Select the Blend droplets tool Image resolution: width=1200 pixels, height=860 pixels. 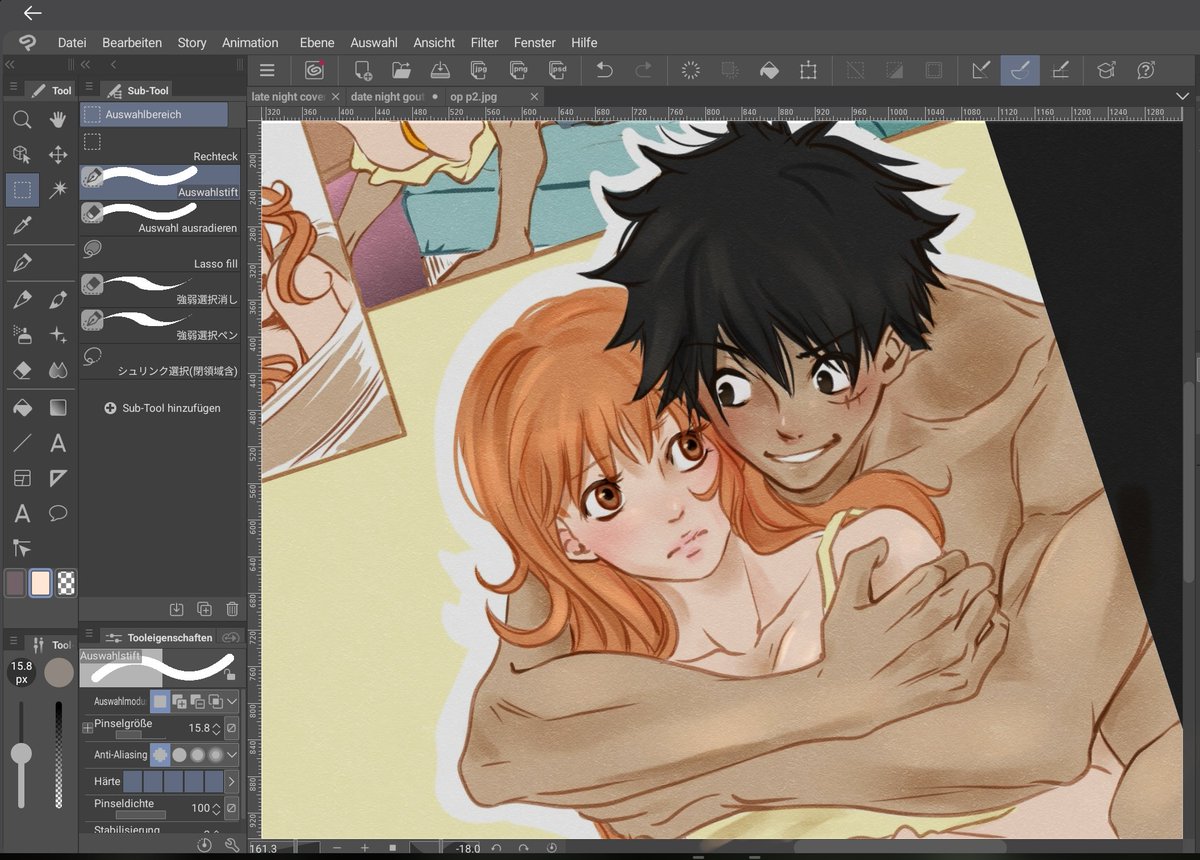point(58,370)
